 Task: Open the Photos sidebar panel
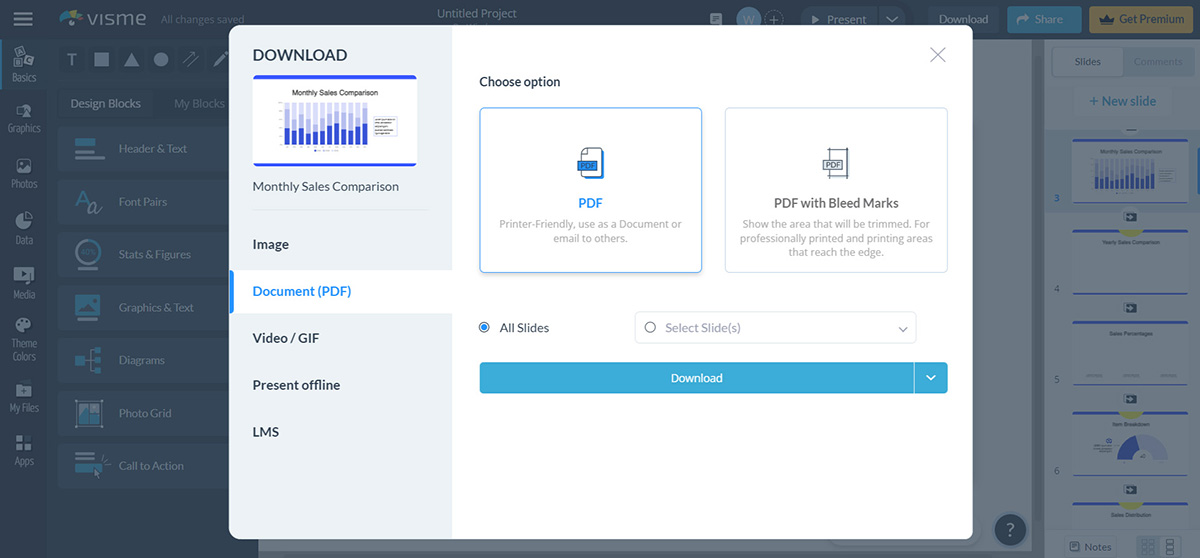click(x=24, y=173)
